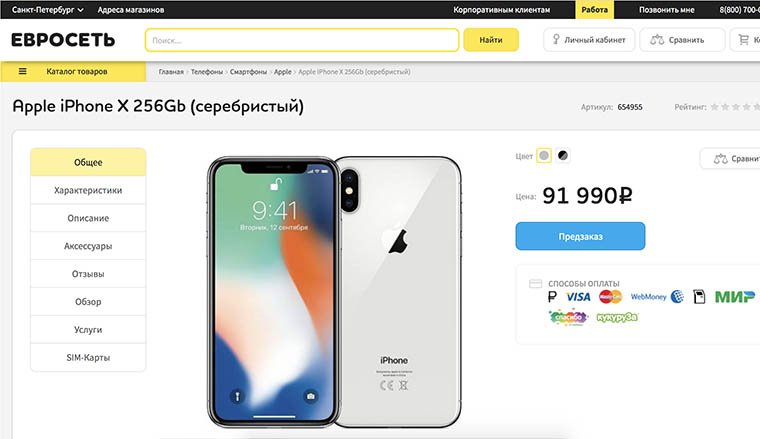760x439 pixels.
Task: Click the hamburger catalog menu icon
Action: (22, 71)
